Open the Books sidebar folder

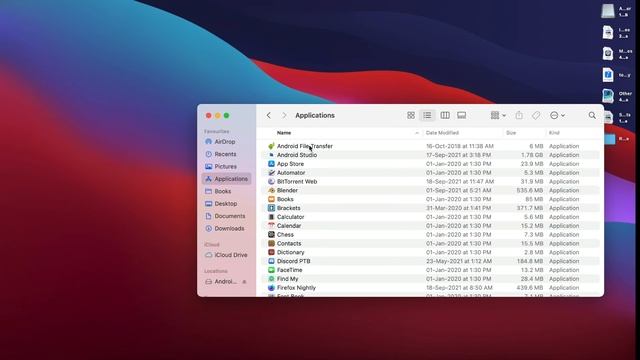(x=227, y=191)
